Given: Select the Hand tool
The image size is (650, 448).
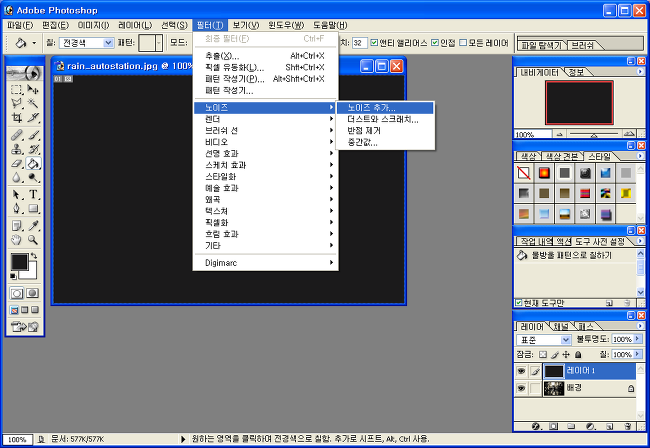Looking at the screenshot, I should click(17, 240).
